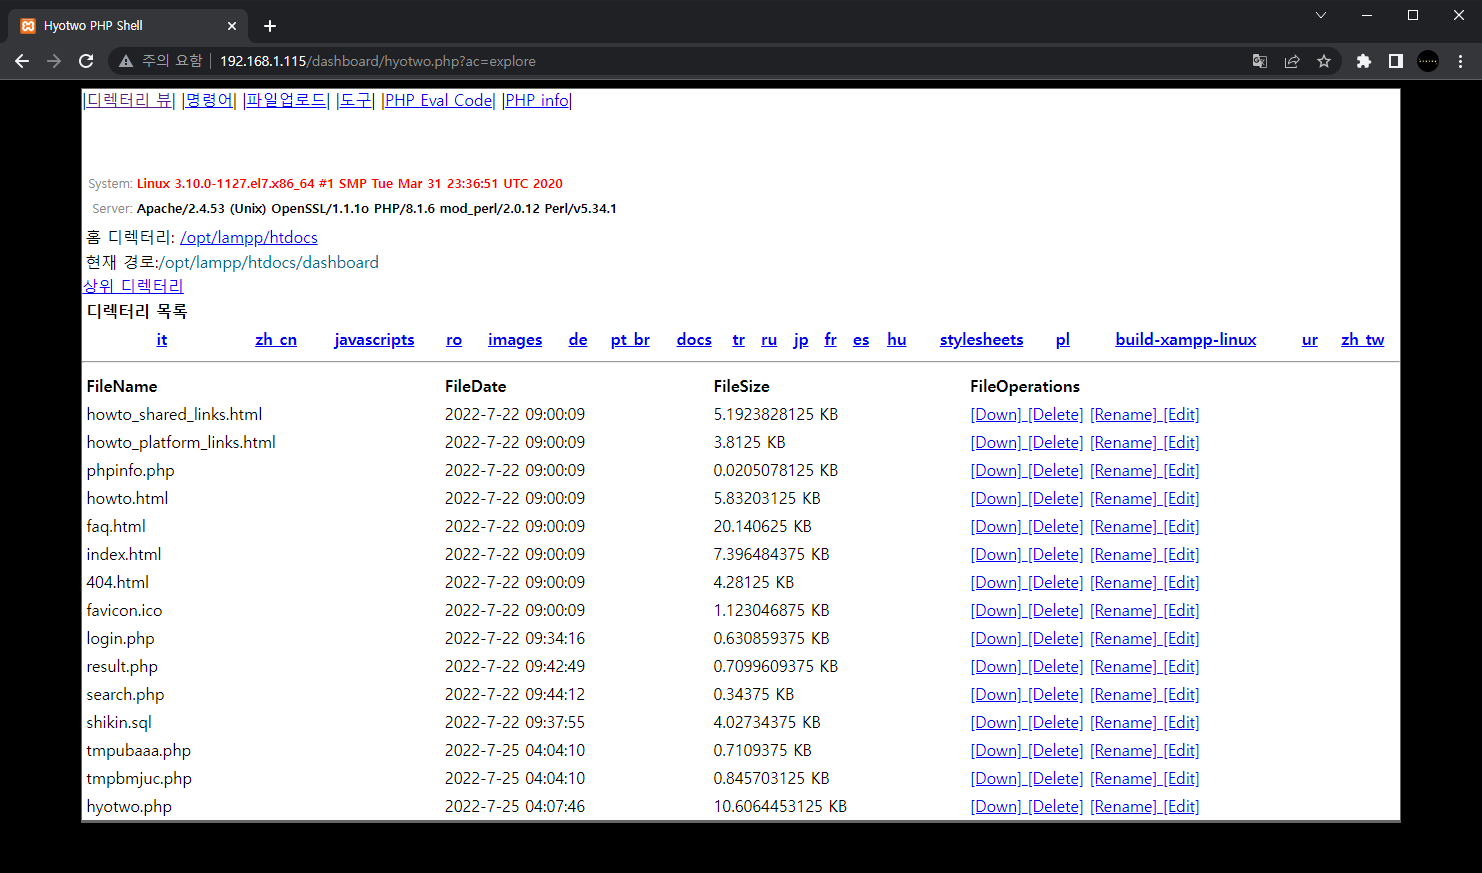This screenshot has width=1482, height=873.
Task: Go to 상위 디렉터리 parent directory
Action: coord(133,286)
